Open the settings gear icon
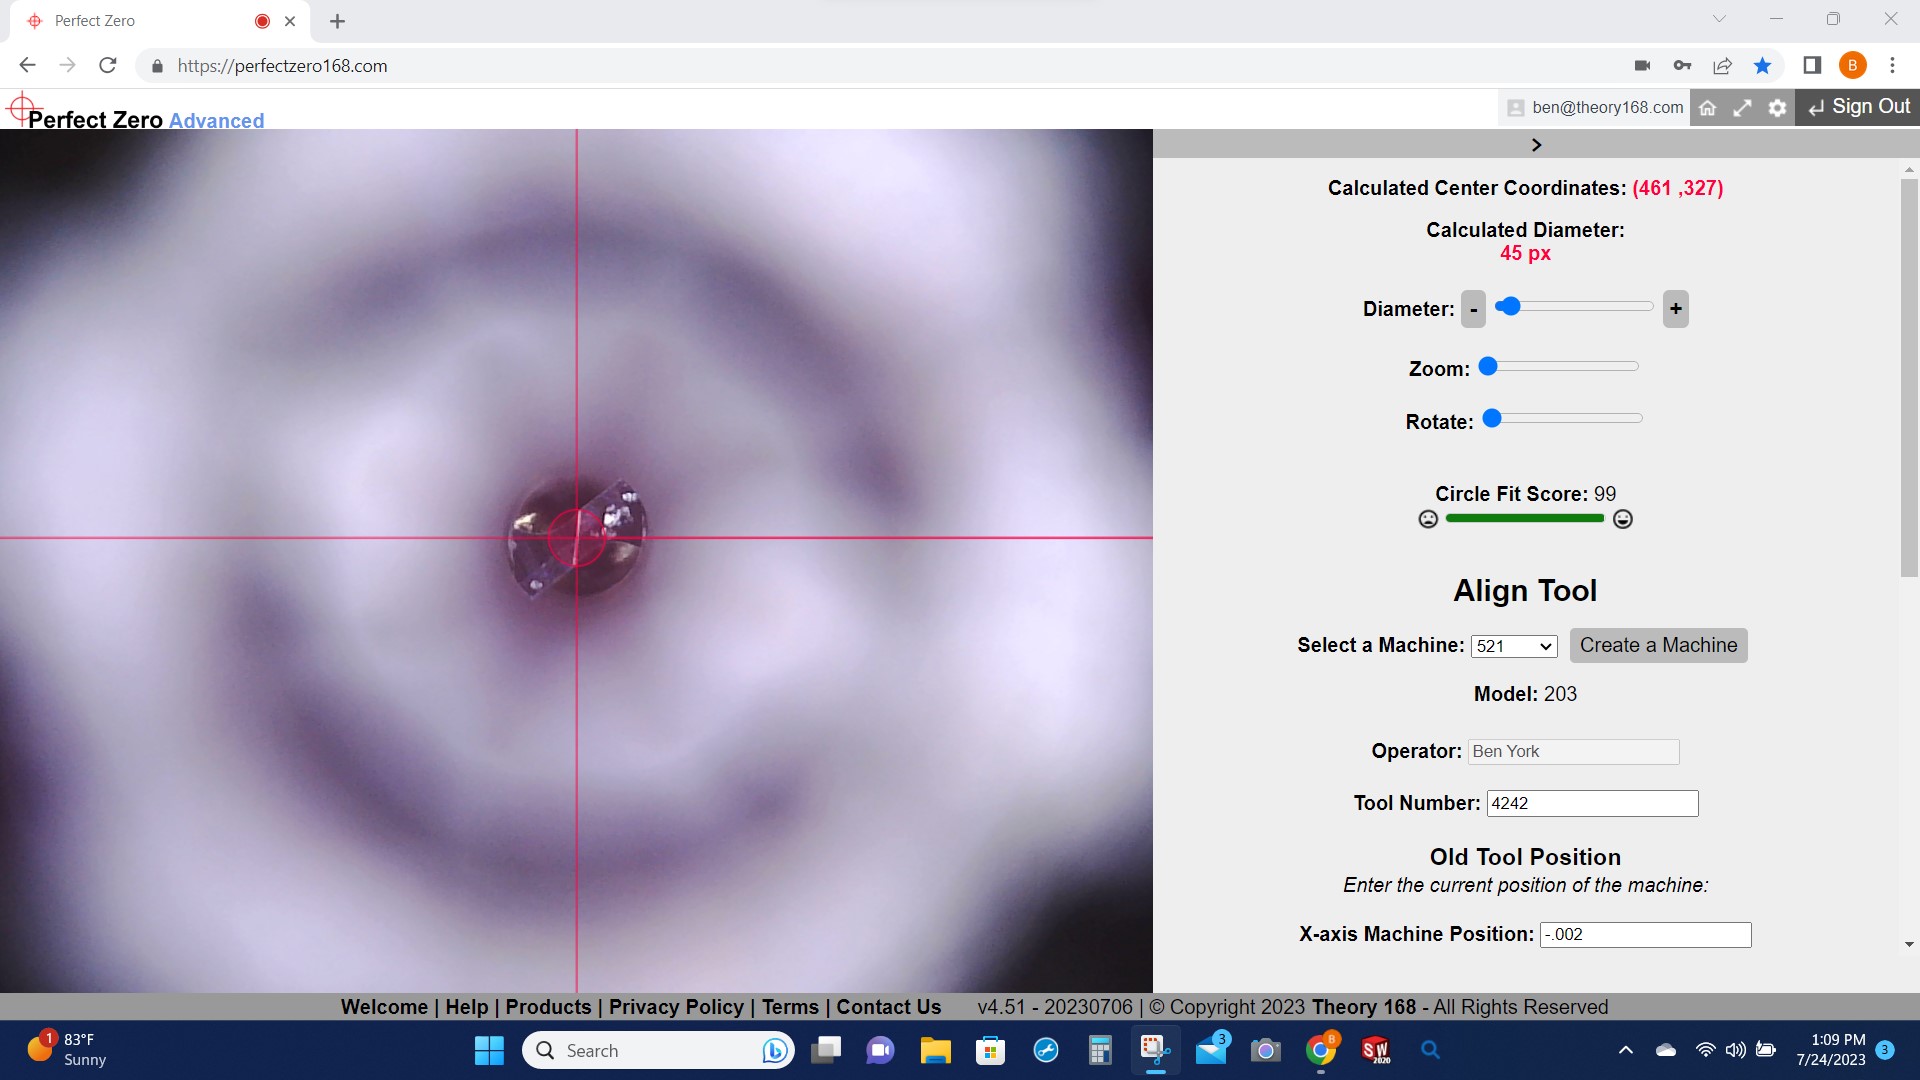 pos(1778,107)
